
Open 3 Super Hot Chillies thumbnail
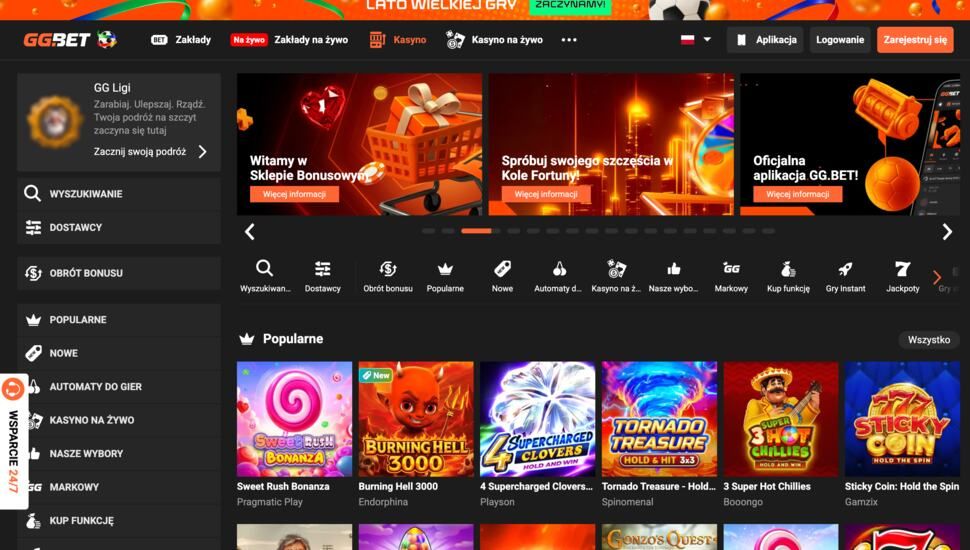781,419
